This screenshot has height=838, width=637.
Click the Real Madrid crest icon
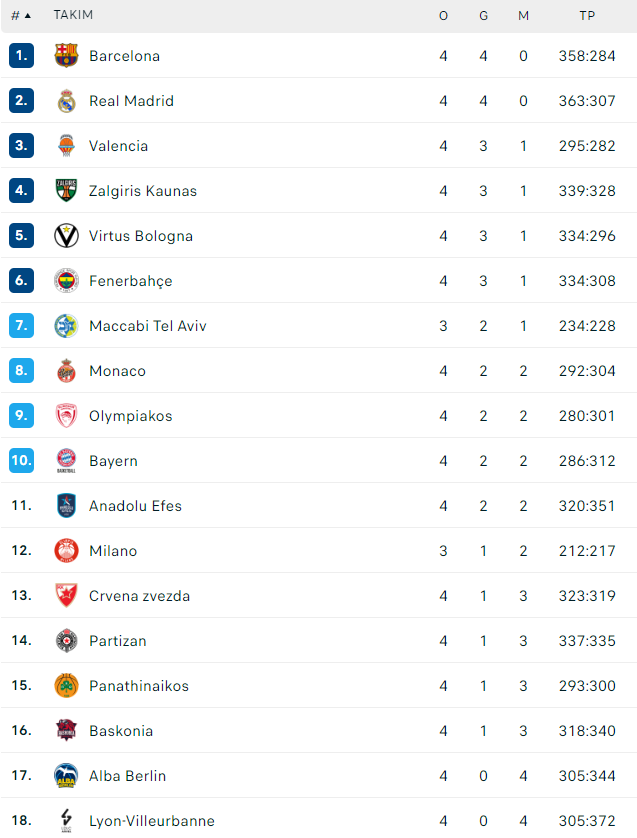click(x=66, y=101)
